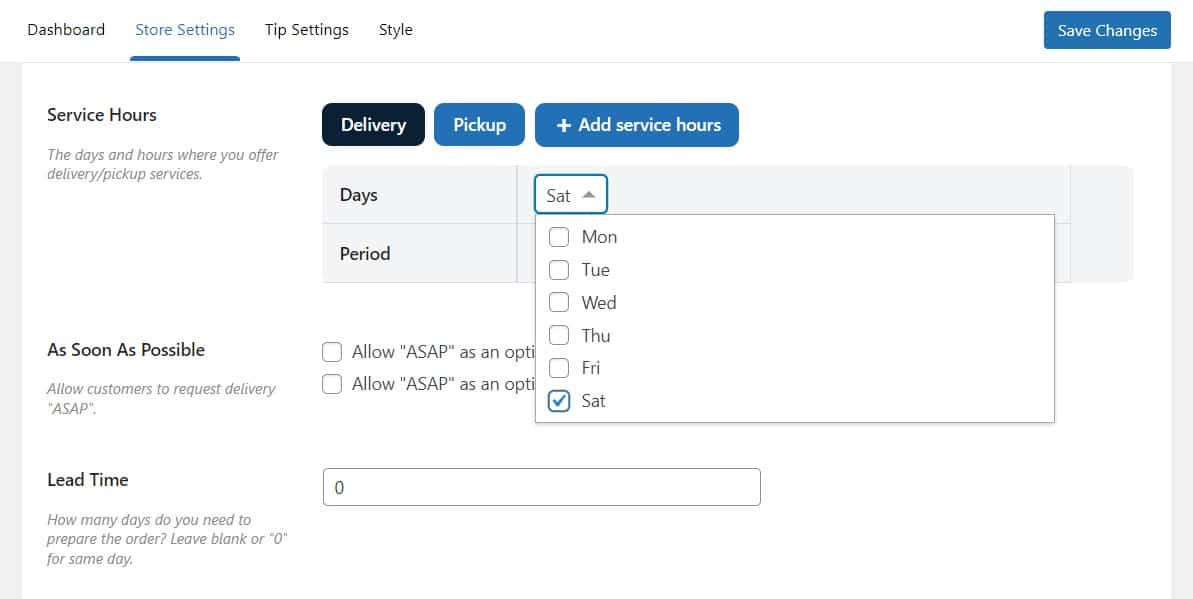Tick the Thu checkbox
The width and height of the screenshot is (1193, 599).
[559, 335]
